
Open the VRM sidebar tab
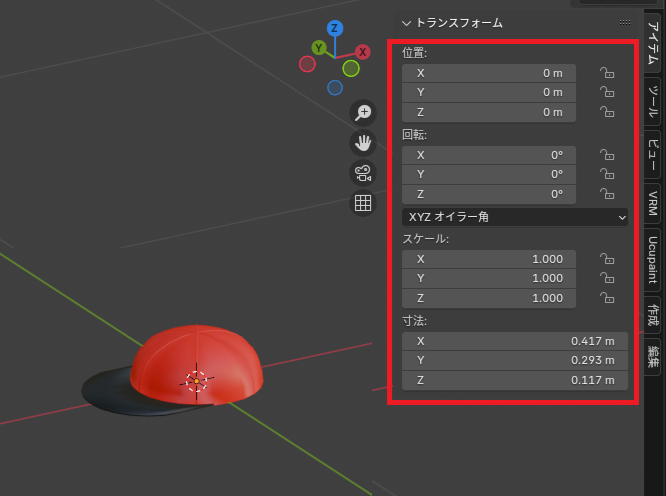[652, 203]
